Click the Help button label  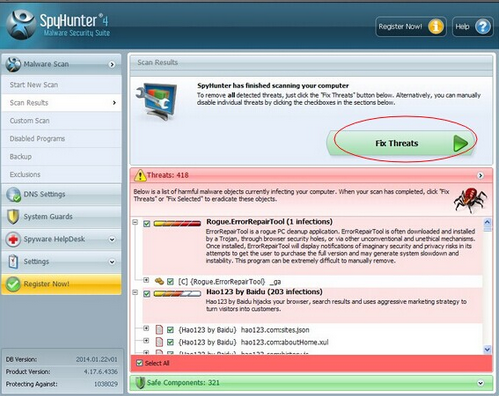(462, 27)
